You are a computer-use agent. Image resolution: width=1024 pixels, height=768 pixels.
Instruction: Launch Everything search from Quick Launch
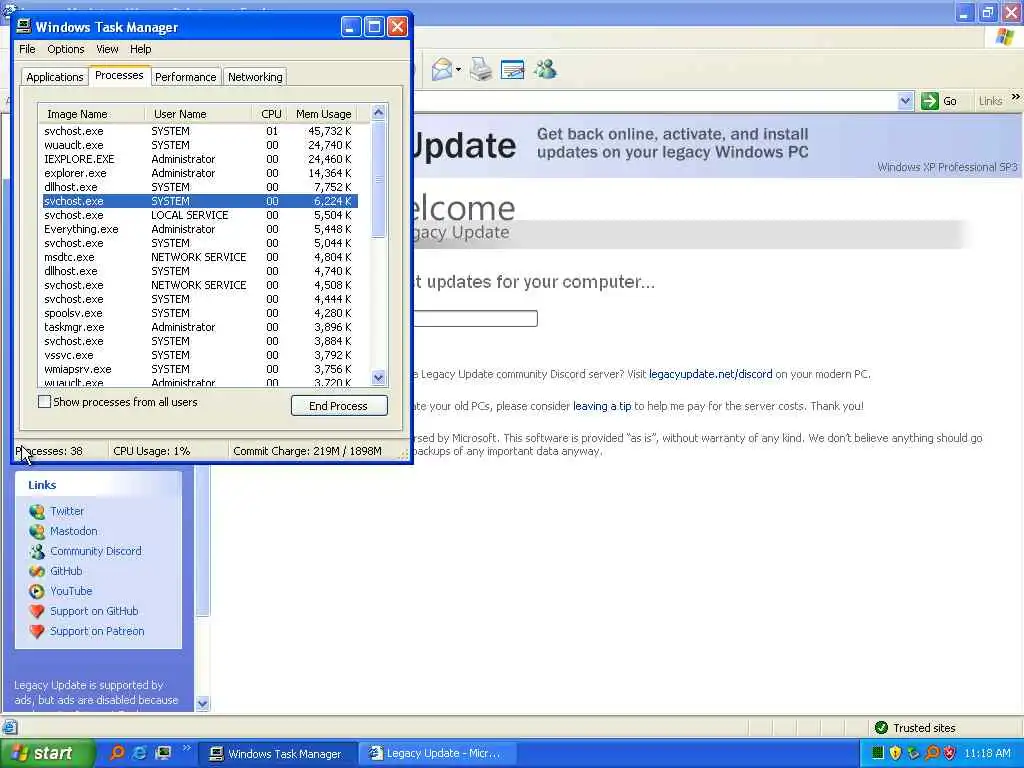pyautogui.click(x=117, y=753)
